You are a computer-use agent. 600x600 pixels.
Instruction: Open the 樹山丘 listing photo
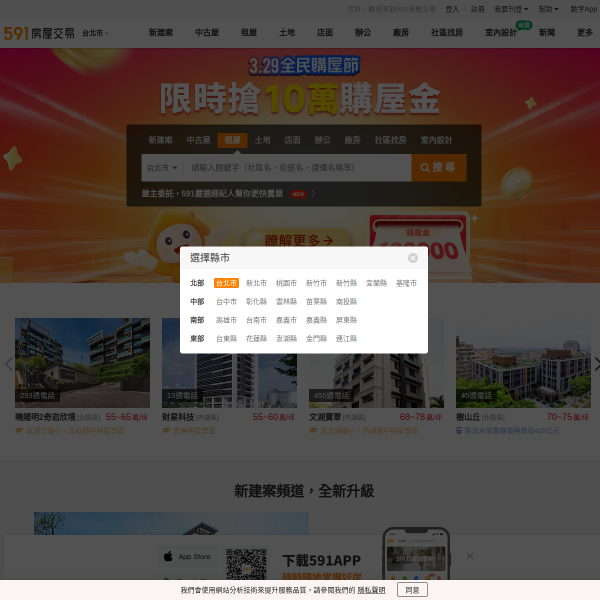pos(523,363)
